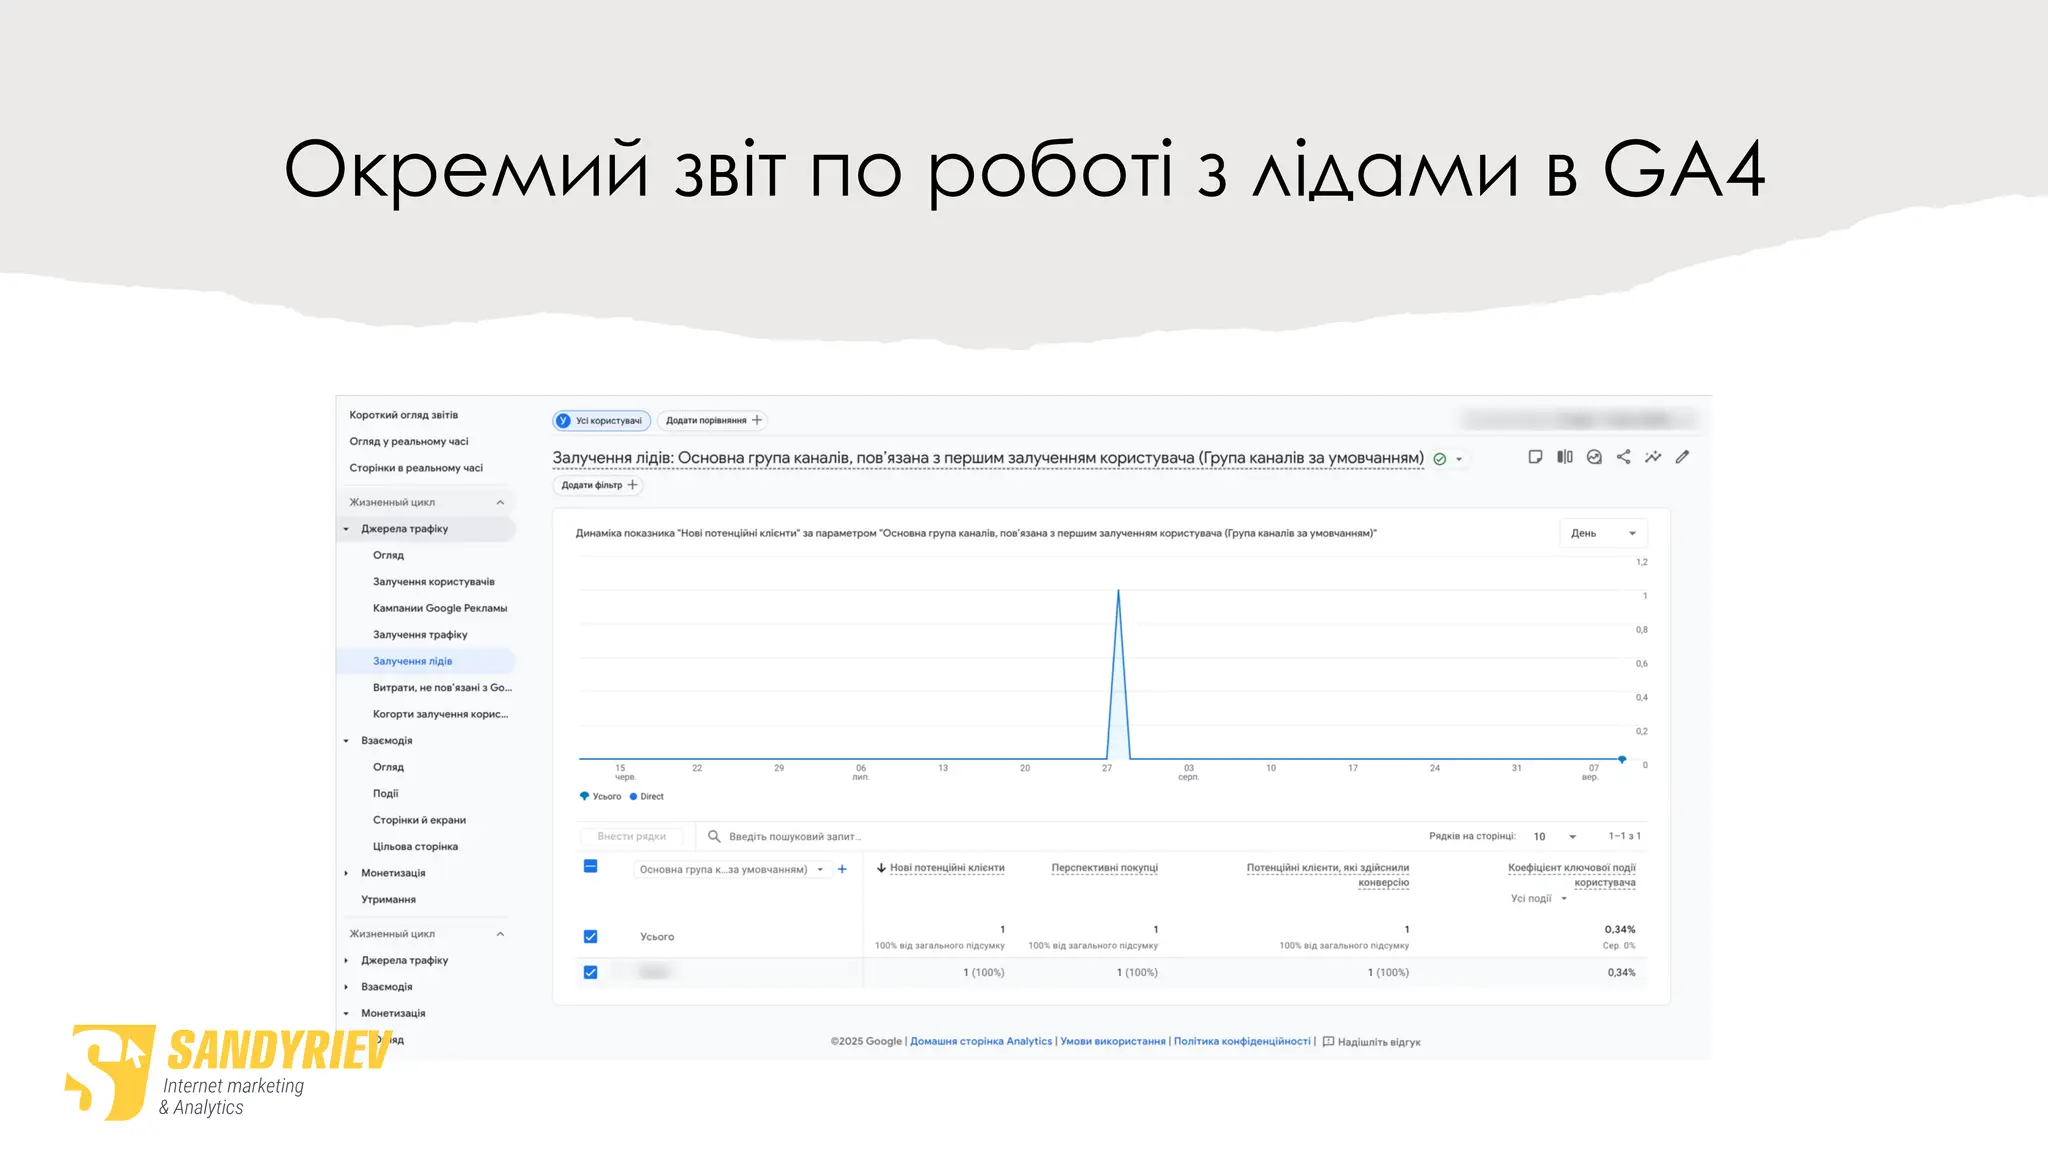
Task: Click the 'Внести рядки' button
Action: click(x=631, y=836)
